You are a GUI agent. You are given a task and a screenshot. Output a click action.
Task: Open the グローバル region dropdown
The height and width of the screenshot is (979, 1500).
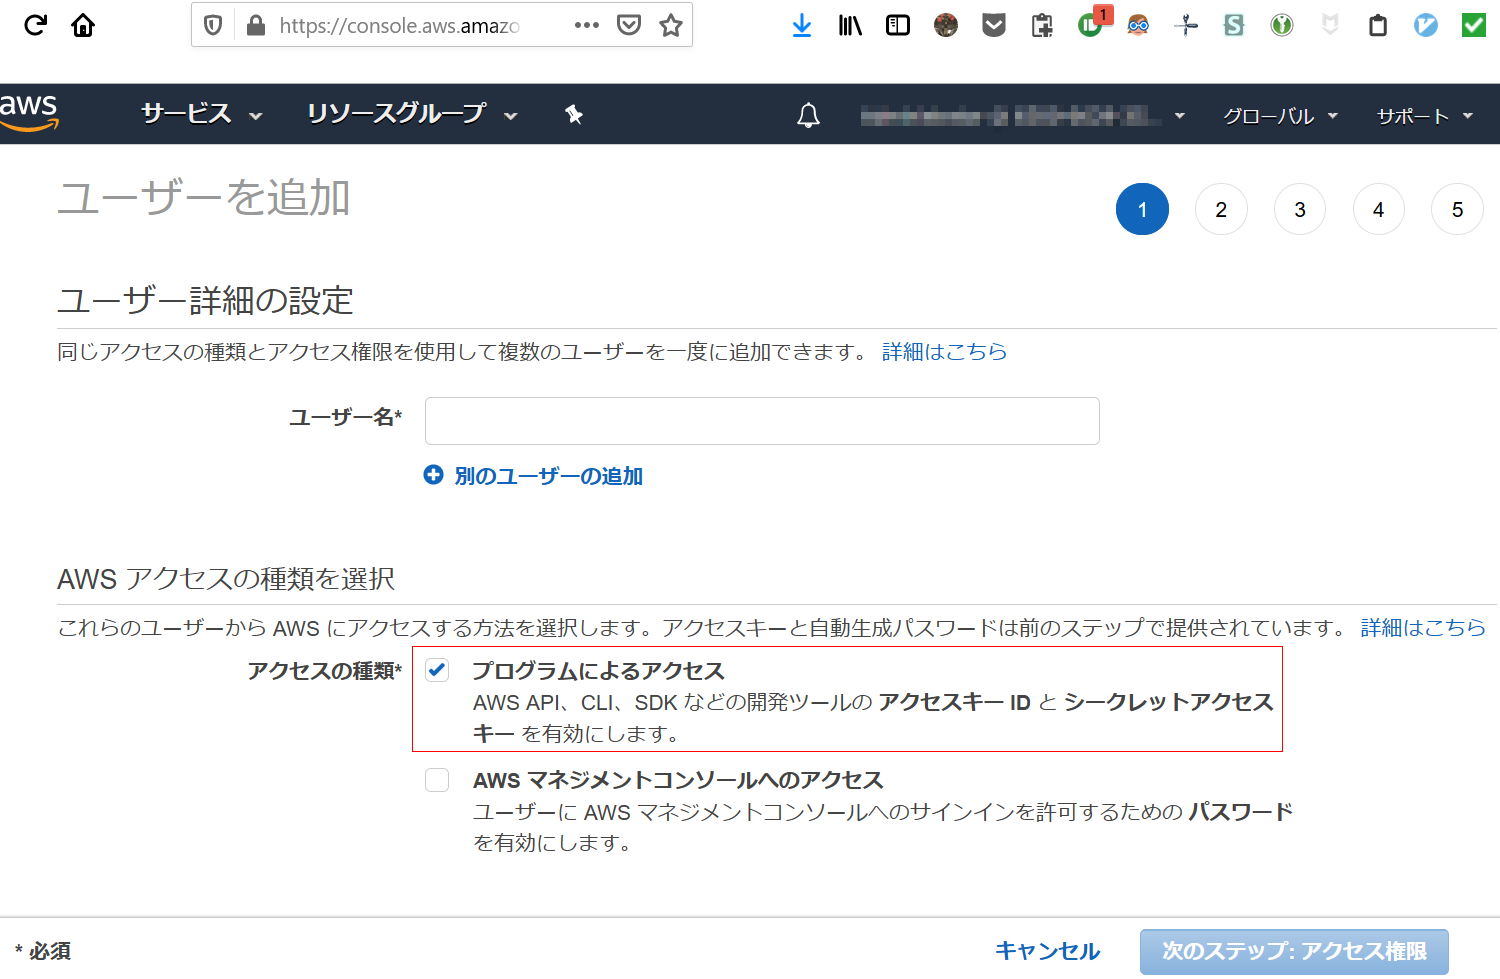(x=1280, y=116)
